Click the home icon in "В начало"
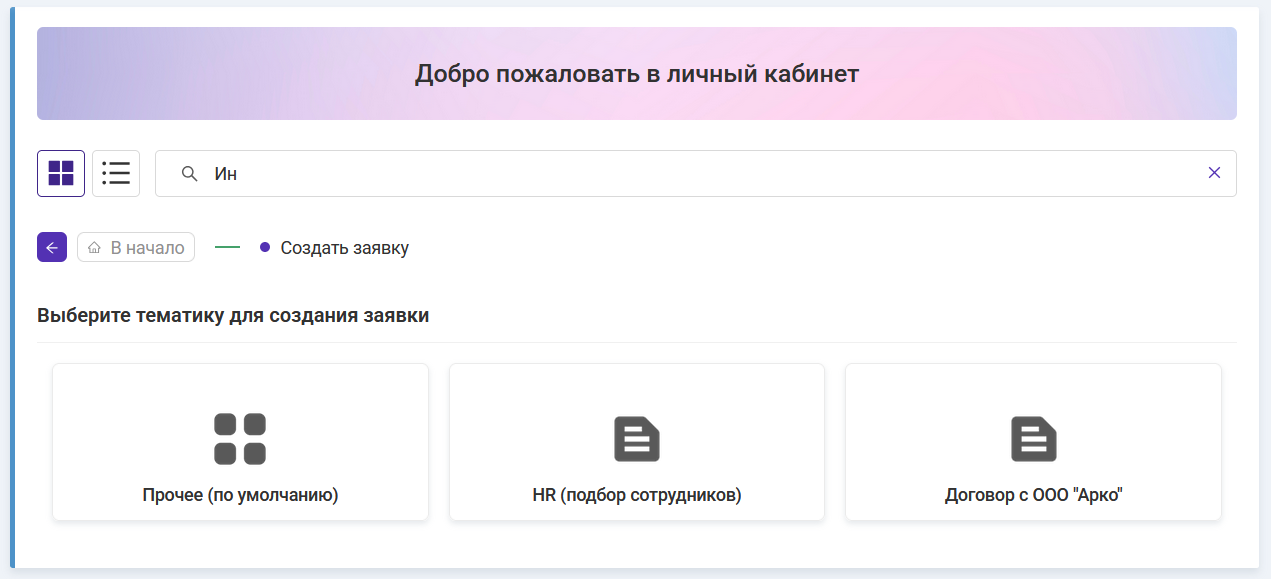Screen dimensions: 1271x579 pyautogui.click(x=95, y=248)
